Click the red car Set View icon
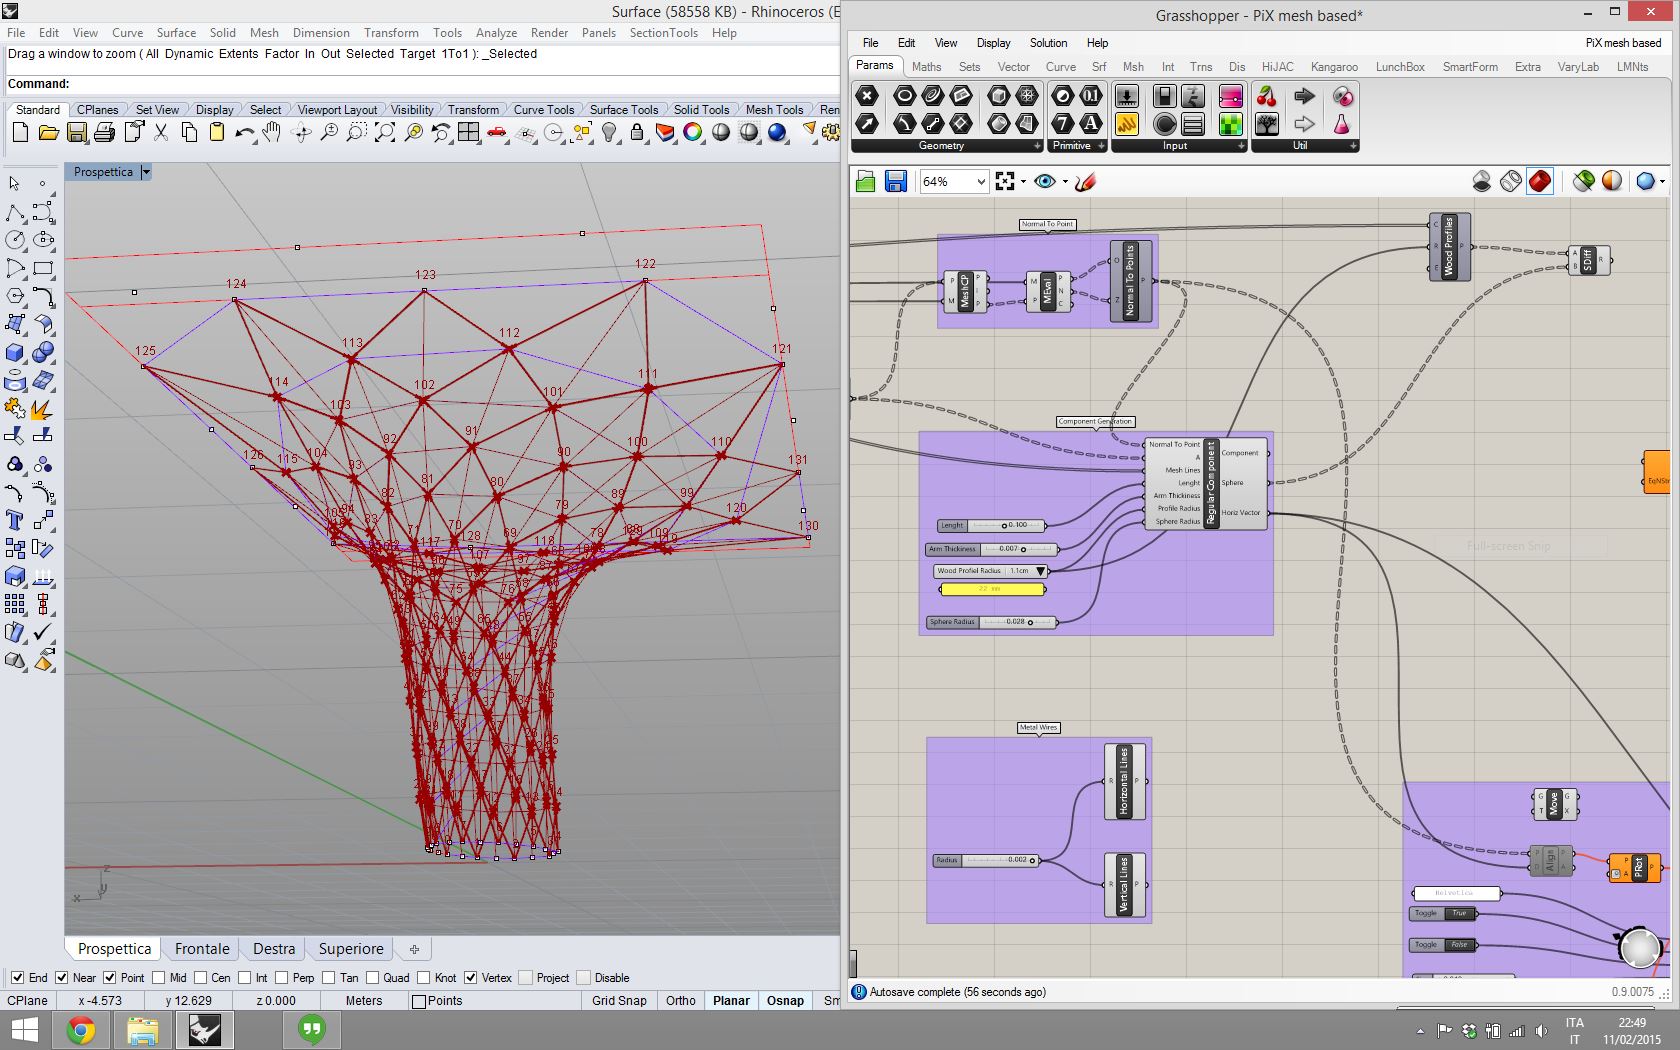1680x1050 pixels. [497, 133]
